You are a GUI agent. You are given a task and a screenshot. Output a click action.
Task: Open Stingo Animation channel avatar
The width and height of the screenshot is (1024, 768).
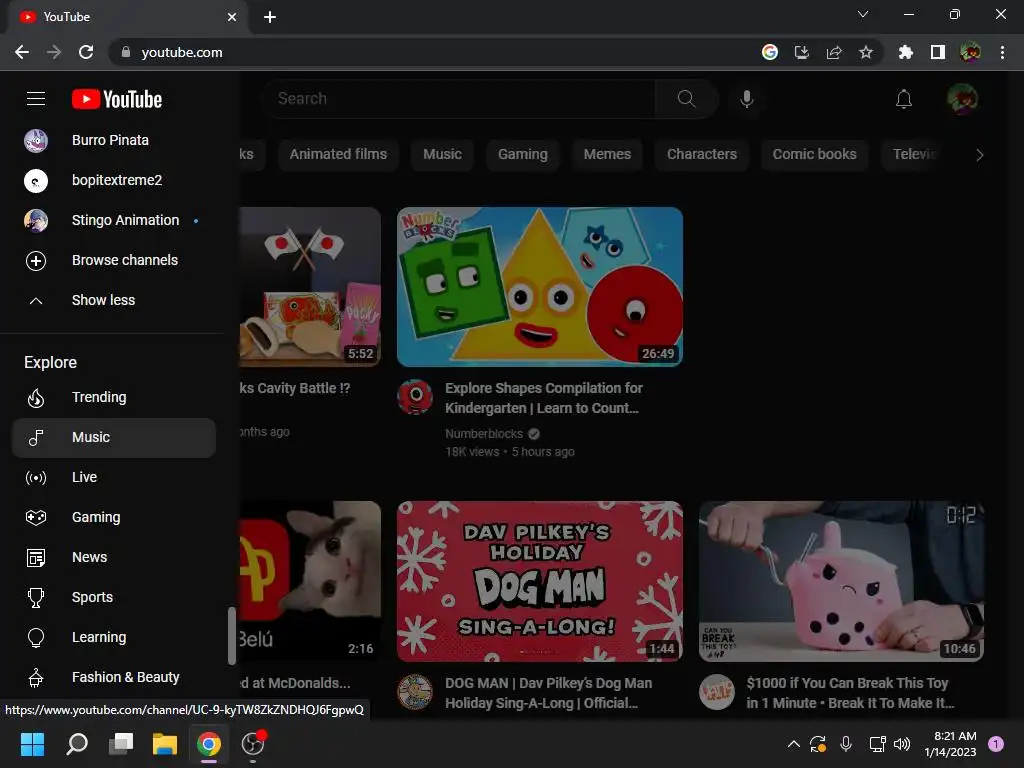[36, 221]
